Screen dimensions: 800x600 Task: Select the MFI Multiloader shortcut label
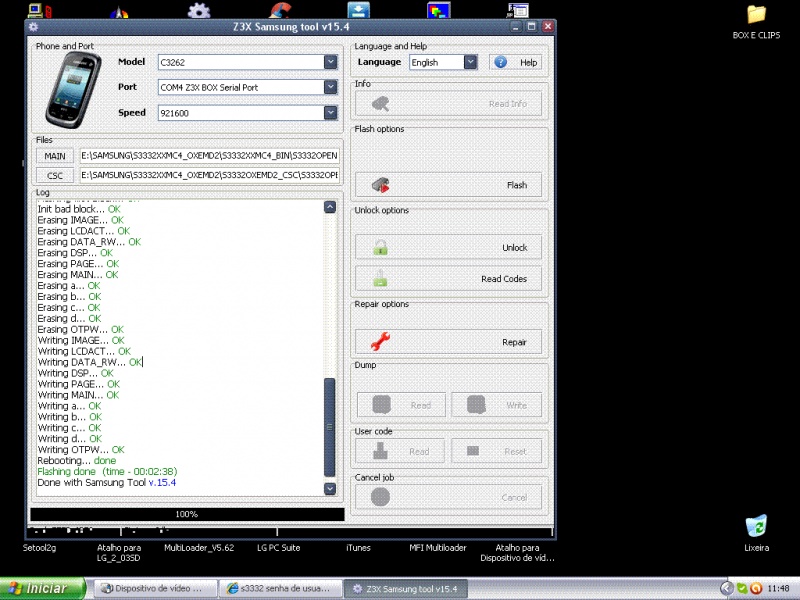[438, 548]
